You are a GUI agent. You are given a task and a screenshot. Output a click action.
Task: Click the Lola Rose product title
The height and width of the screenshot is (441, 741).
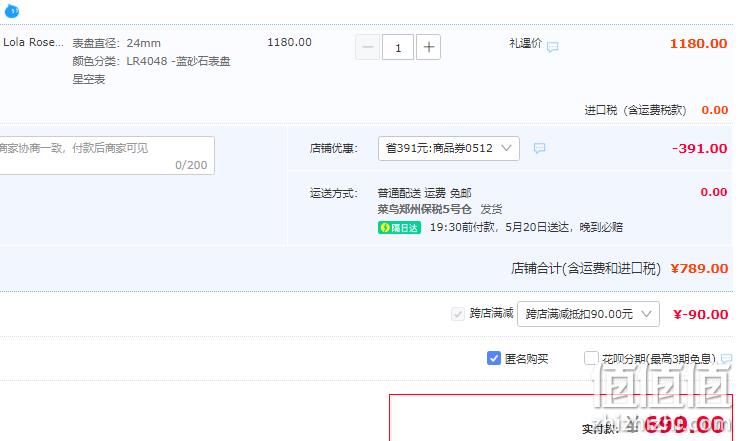coord(33,42)
